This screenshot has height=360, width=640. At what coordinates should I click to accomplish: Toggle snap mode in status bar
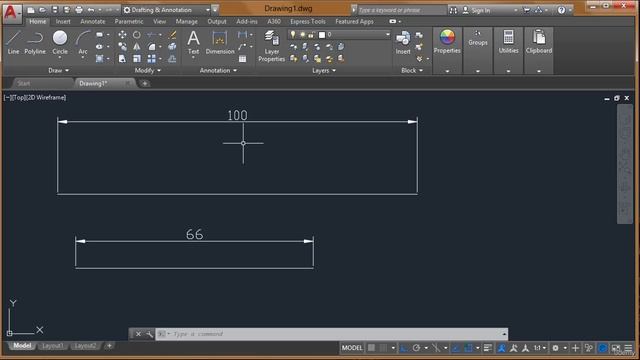point(383,348)
